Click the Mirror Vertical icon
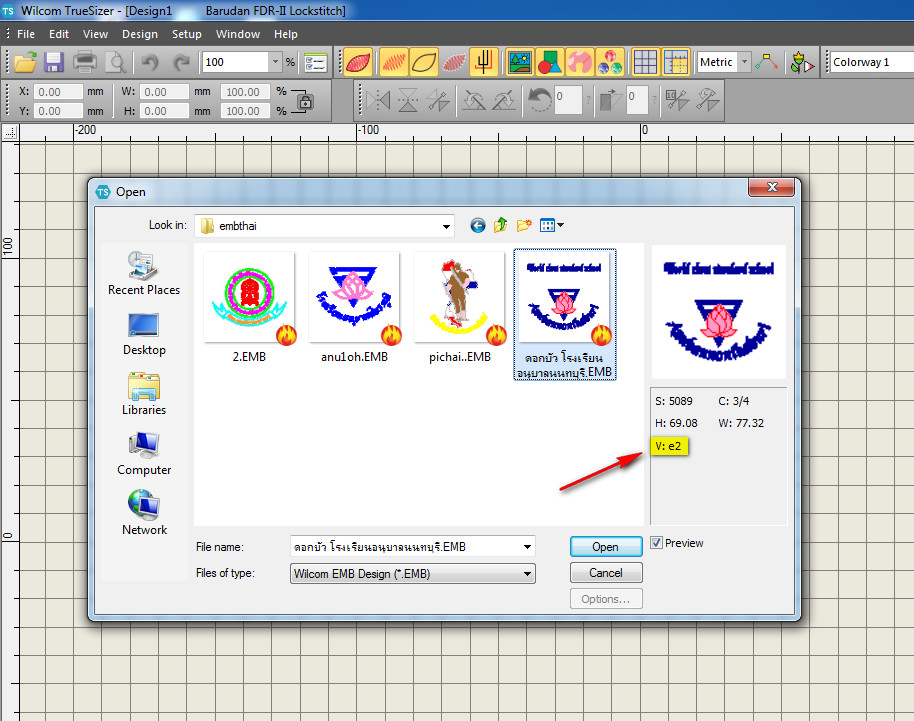Image resolution: width=914 pixels, height=721 pixels. [407, 100]
